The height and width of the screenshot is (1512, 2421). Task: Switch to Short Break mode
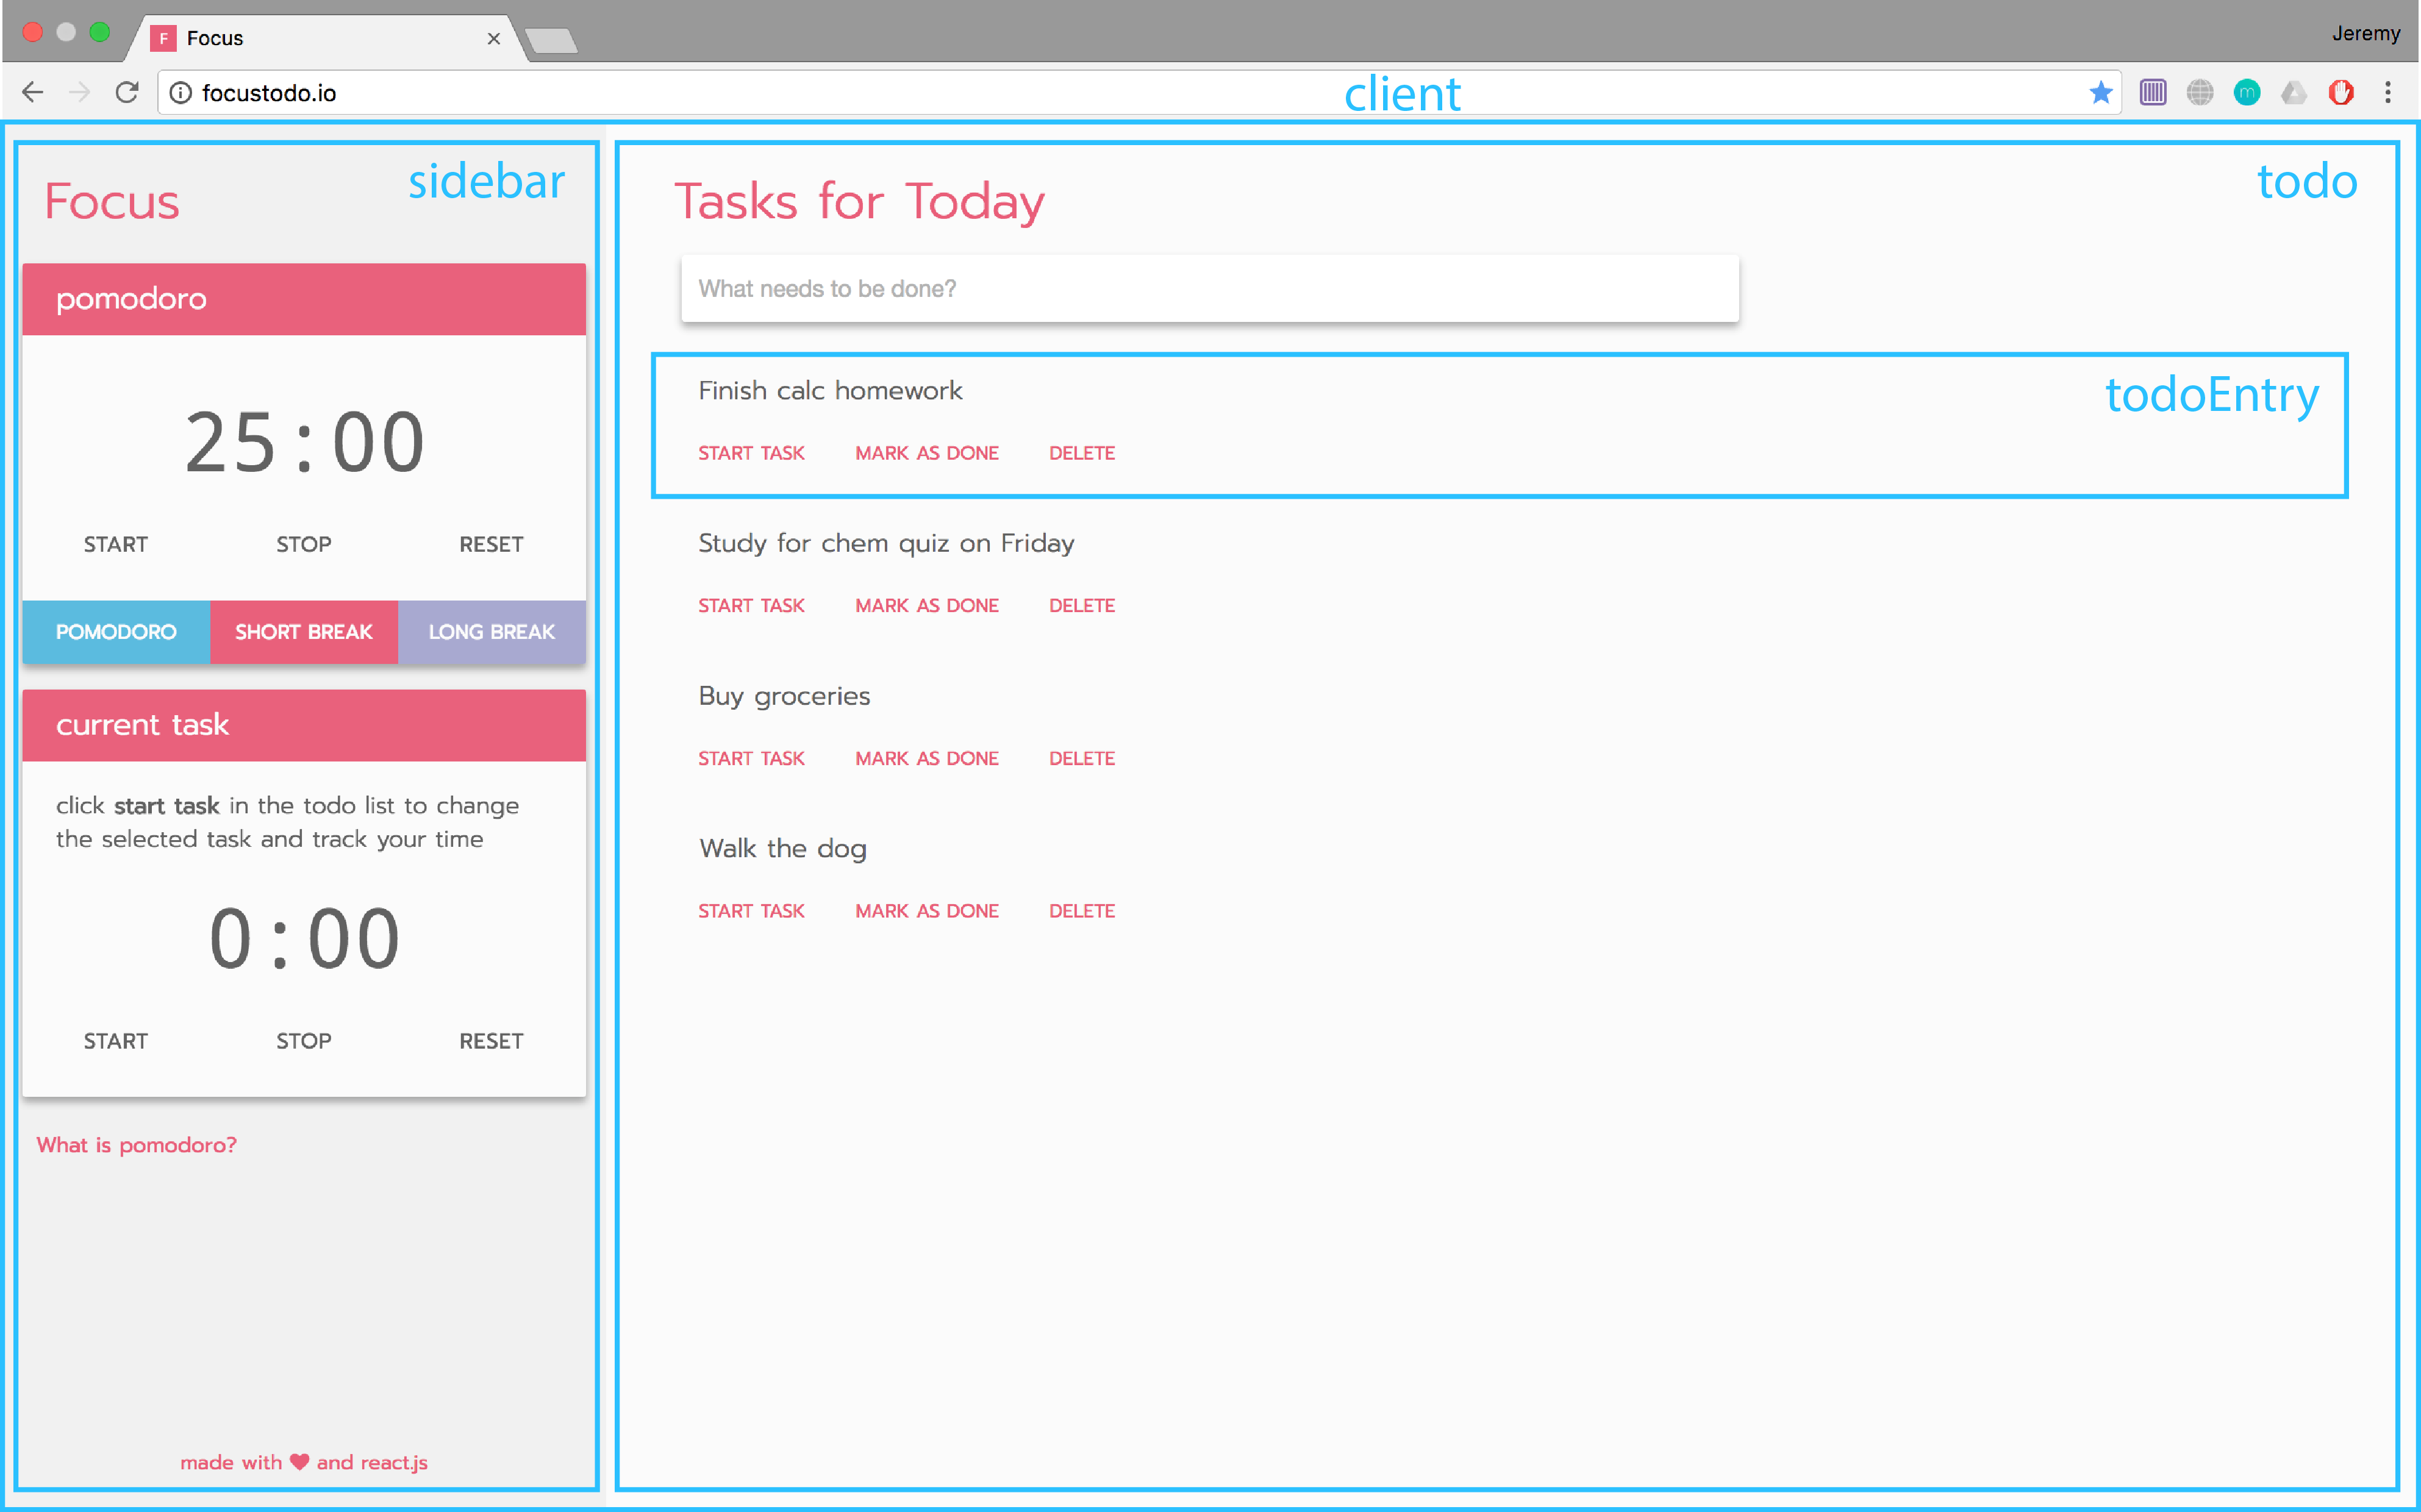point(304,632)
